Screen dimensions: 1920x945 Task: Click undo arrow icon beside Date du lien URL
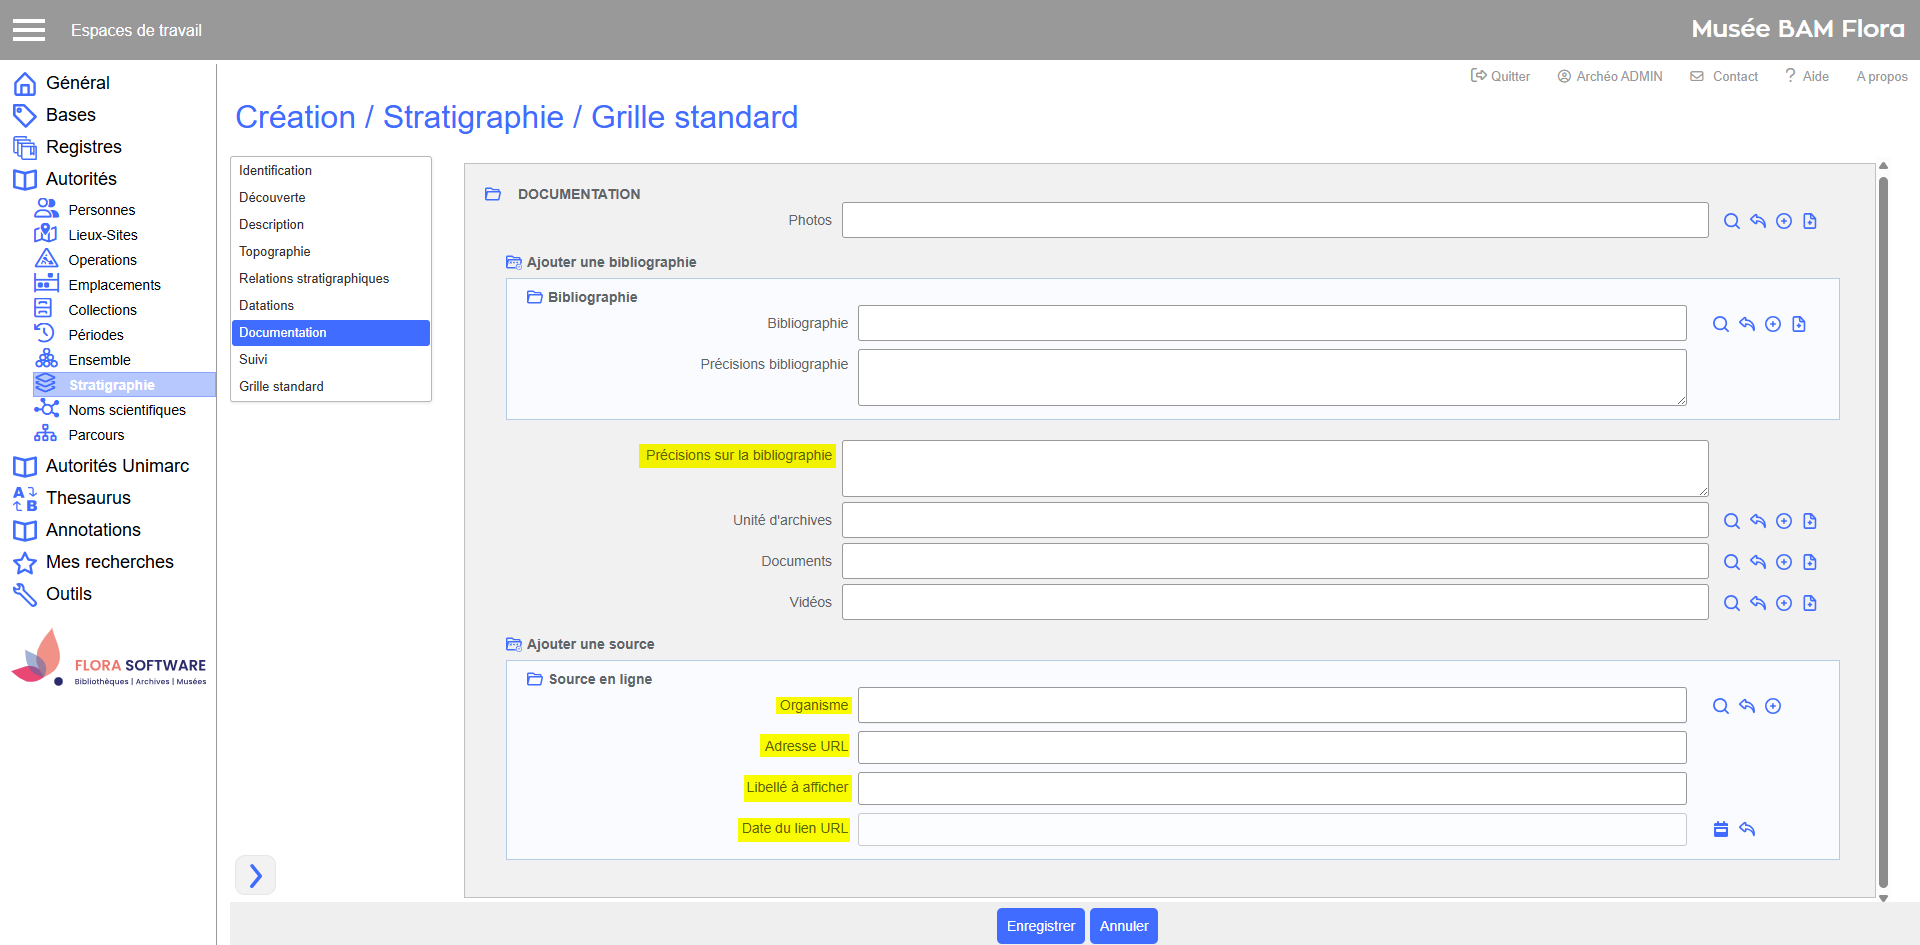tap(1746, 829)
